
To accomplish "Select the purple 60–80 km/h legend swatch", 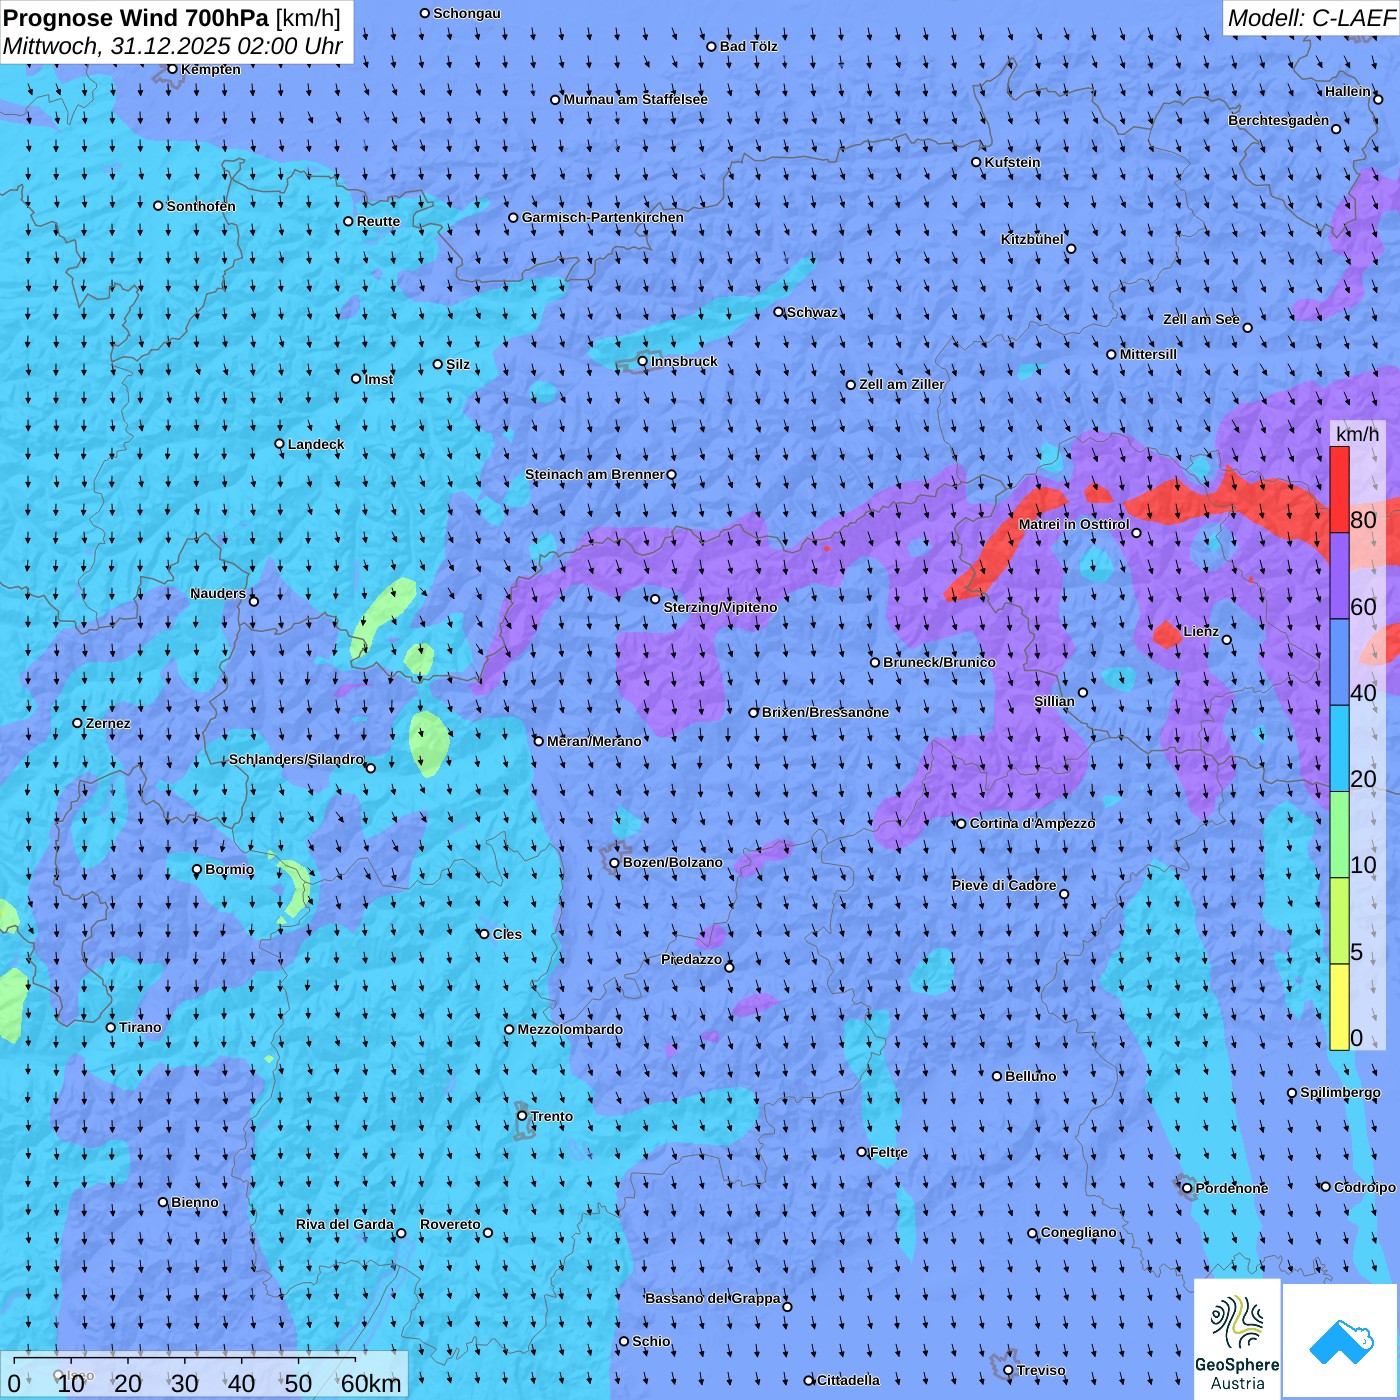I will point(1339,576).
